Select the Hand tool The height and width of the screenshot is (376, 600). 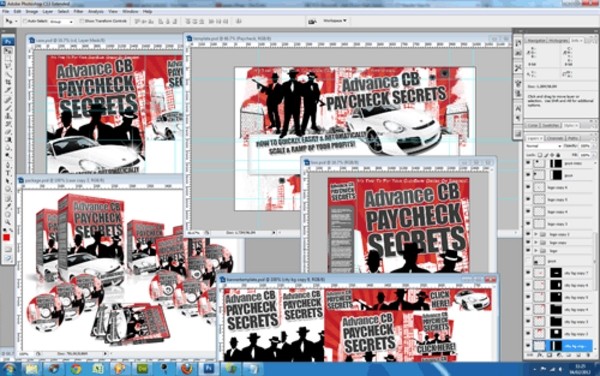pyautogui.click(x=8, y=213)
